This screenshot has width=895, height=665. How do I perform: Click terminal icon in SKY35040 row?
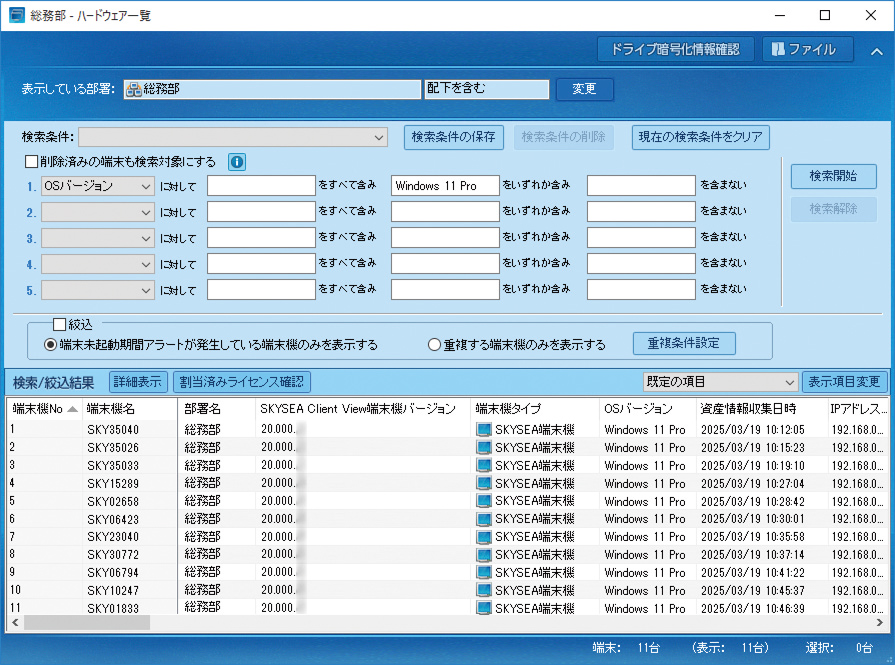(483, 430)
